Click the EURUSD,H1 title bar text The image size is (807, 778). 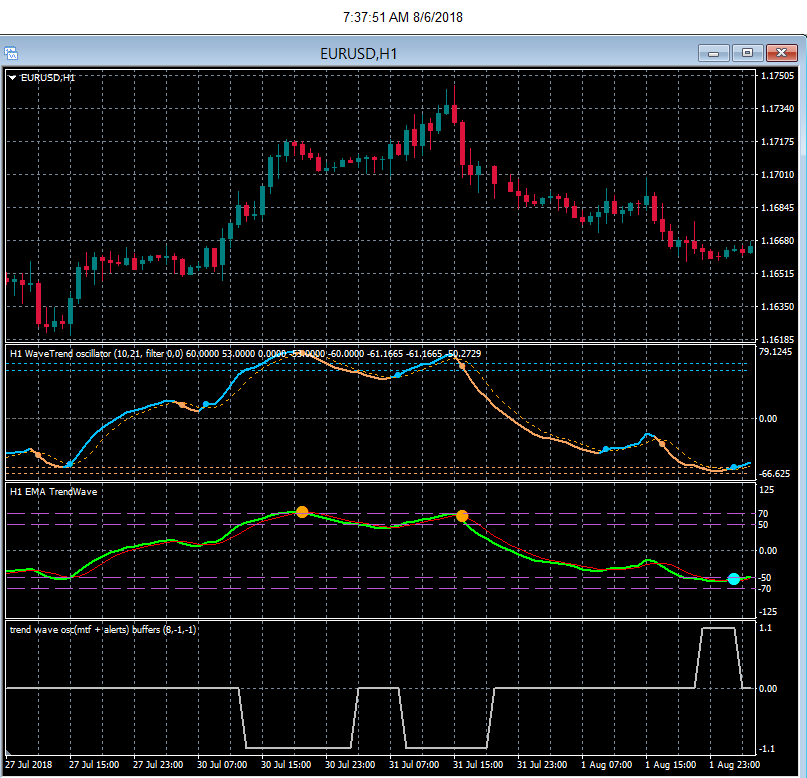[357, 53]
